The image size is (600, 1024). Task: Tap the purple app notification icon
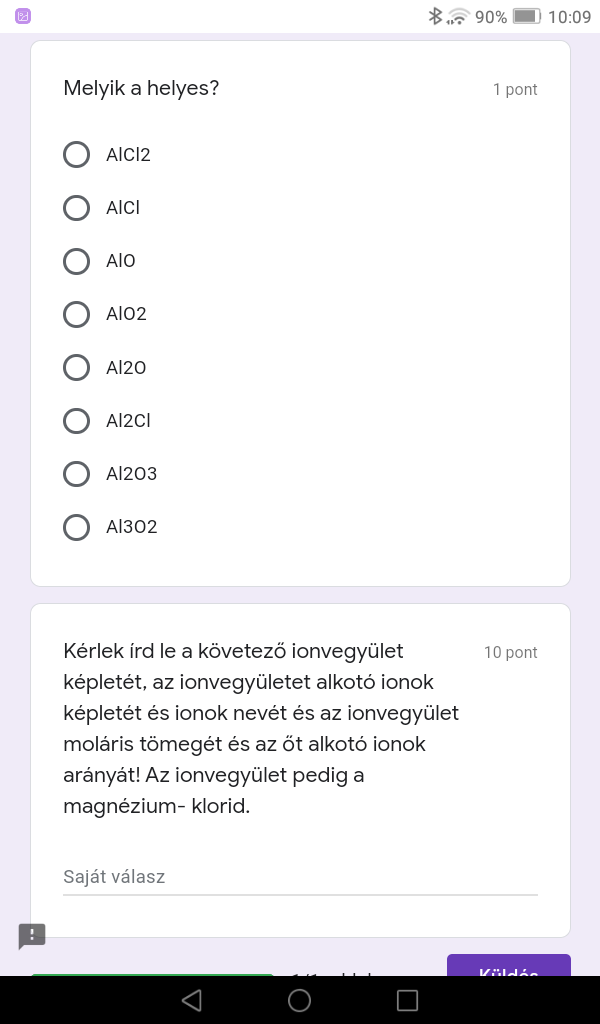[x=23, y=16]
